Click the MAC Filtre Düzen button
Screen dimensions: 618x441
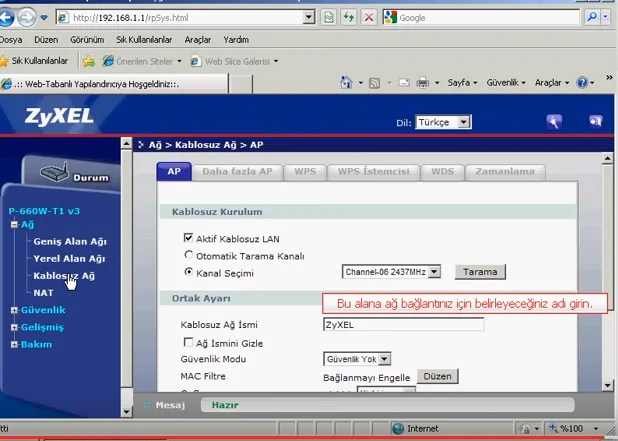437,376
